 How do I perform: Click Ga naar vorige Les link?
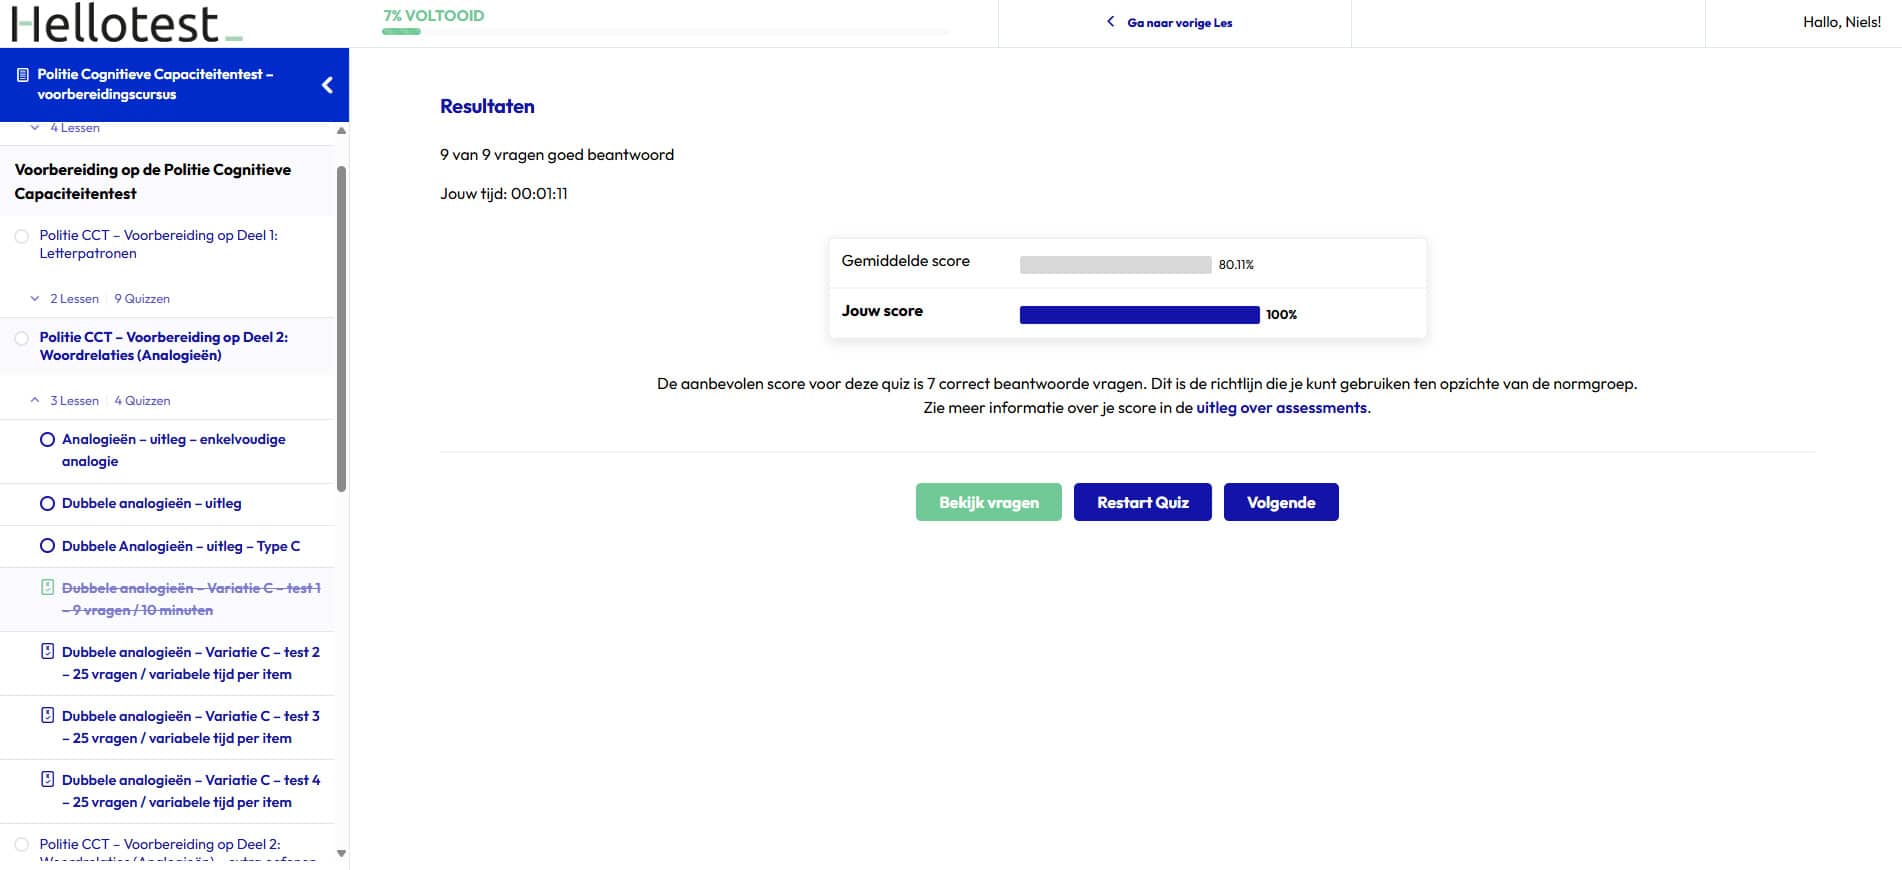point(1179,23)
